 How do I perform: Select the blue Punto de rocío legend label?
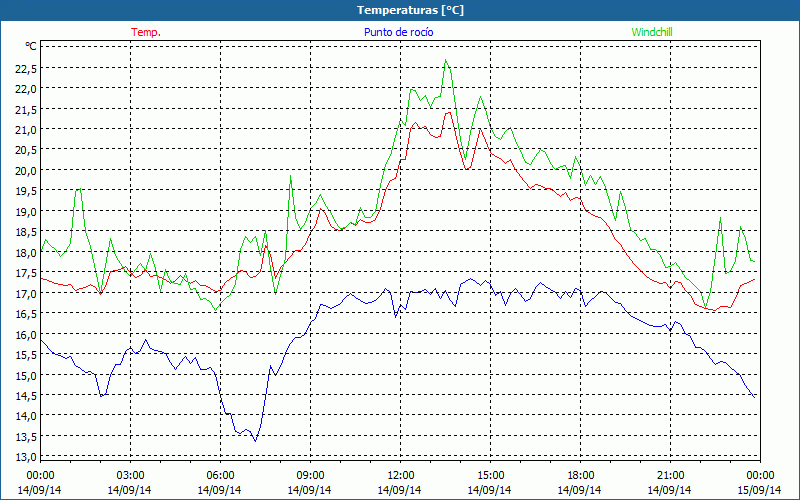[398, 32]
